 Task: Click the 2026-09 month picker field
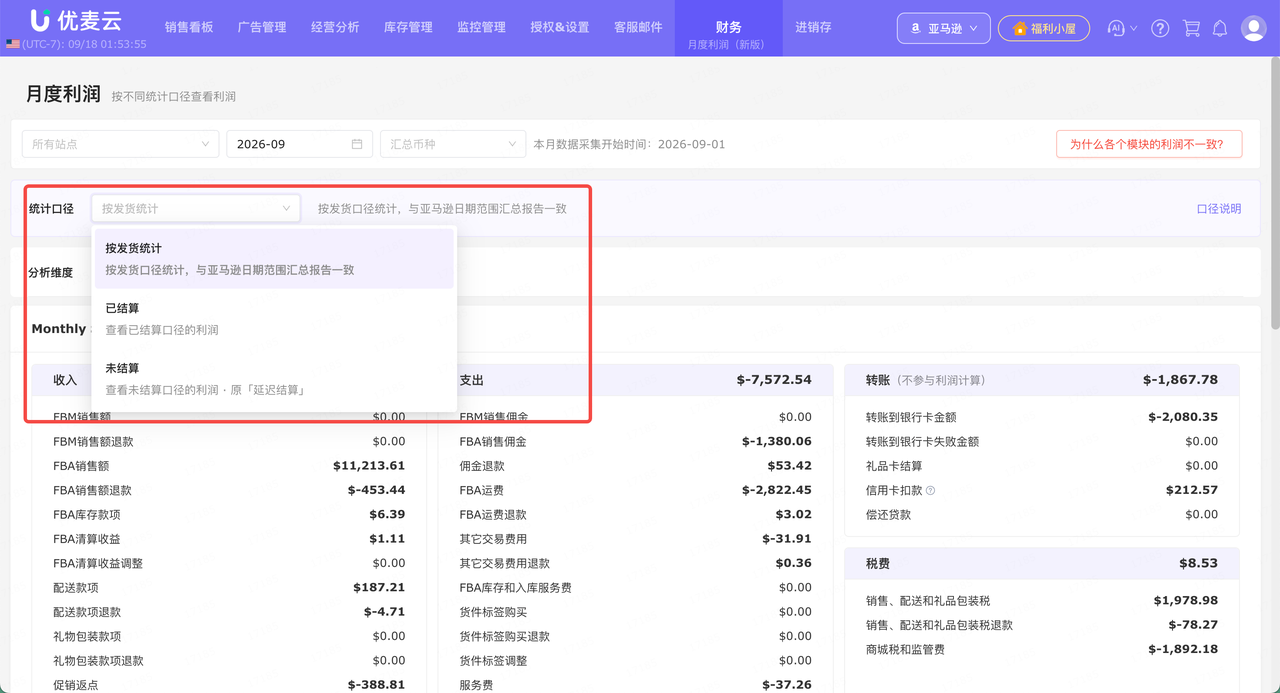click(x=299, y=144)
